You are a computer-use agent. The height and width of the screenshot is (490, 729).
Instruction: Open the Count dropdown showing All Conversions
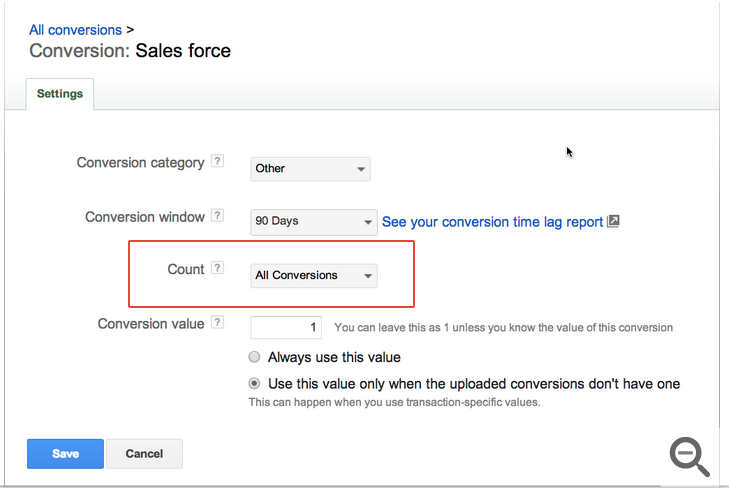coord(314,276)
